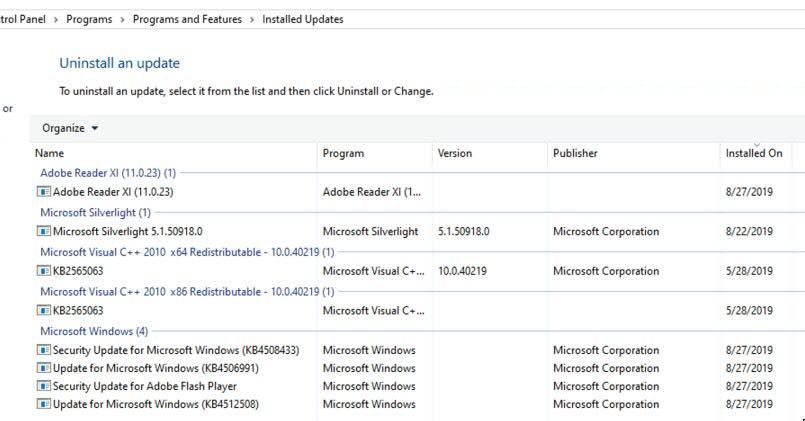Collapse the Microsoft Silverlight (1) group

click(95, 213)
